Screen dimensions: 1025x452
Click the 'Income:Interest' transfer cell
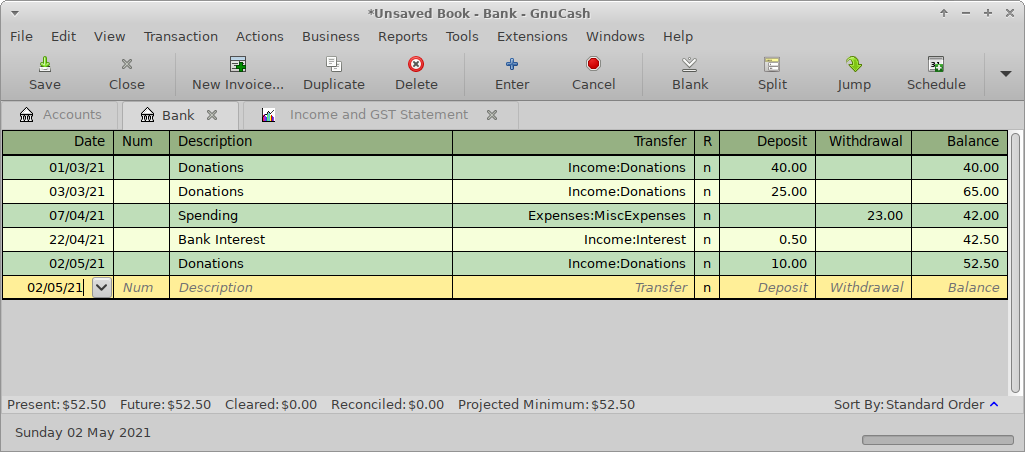[573, 239]
